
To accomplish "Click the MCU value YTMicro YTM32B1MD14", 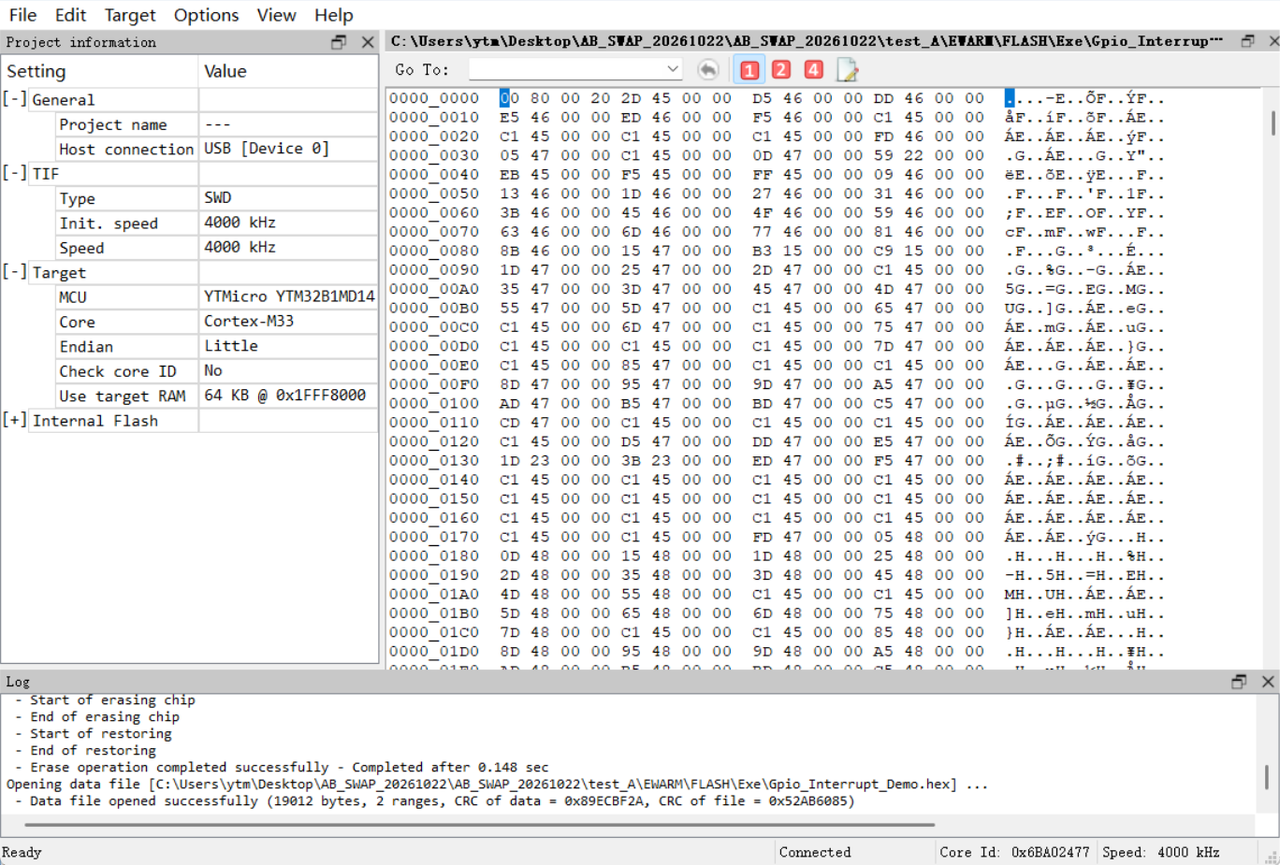I will [289, 297].
